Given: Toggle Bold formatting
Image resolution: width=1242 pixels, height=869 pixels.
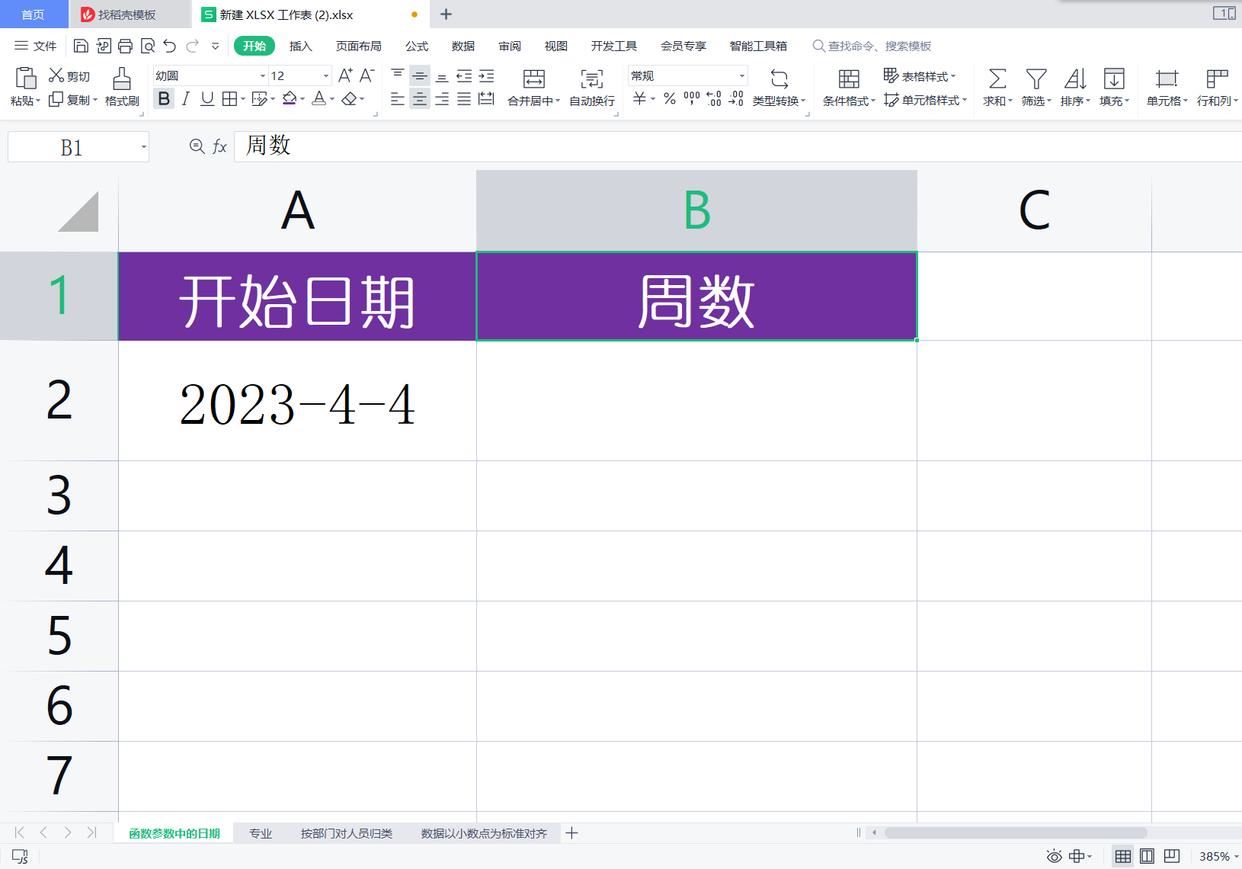Looking at the screenshot, I should (x=163, y=99).
